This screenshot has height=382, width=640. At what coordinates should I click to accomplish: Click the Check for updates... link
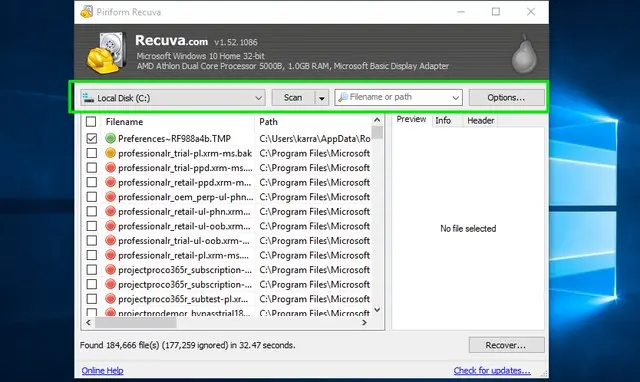coord(492,371)
